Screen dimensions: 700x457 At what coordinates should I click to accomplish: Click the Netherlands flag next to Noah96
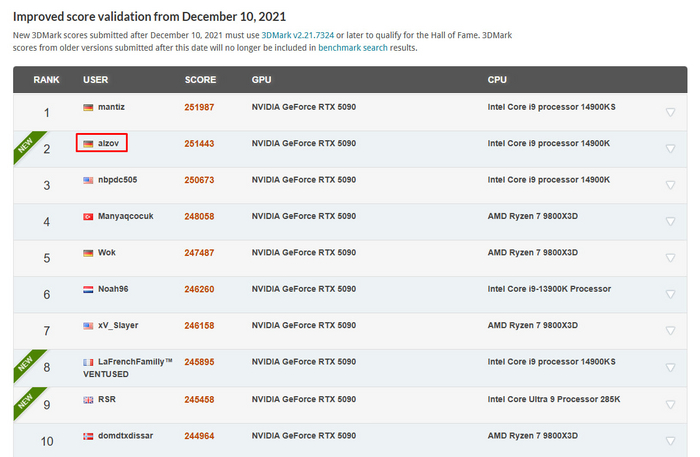(88, 289)
